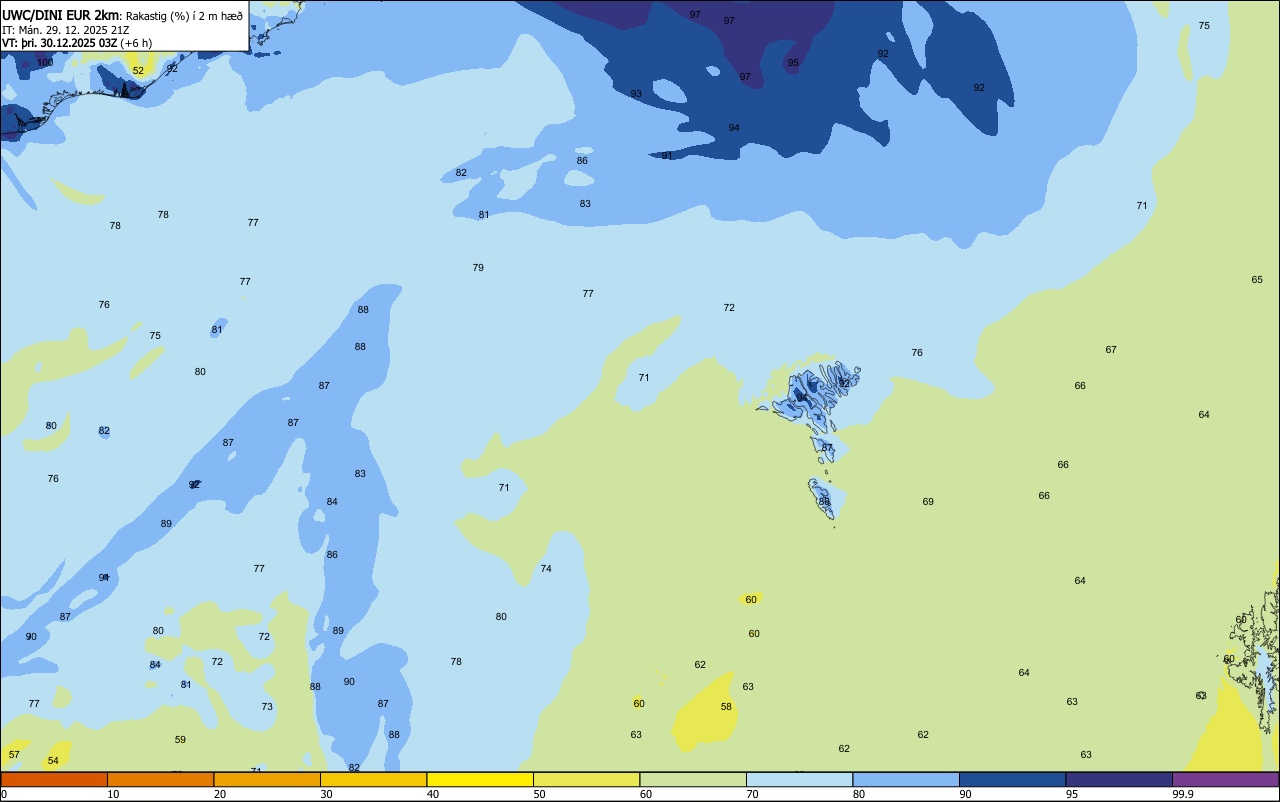Pick the 60–70 light green legend swatch
1280x802 pixels.
[693, 779]
